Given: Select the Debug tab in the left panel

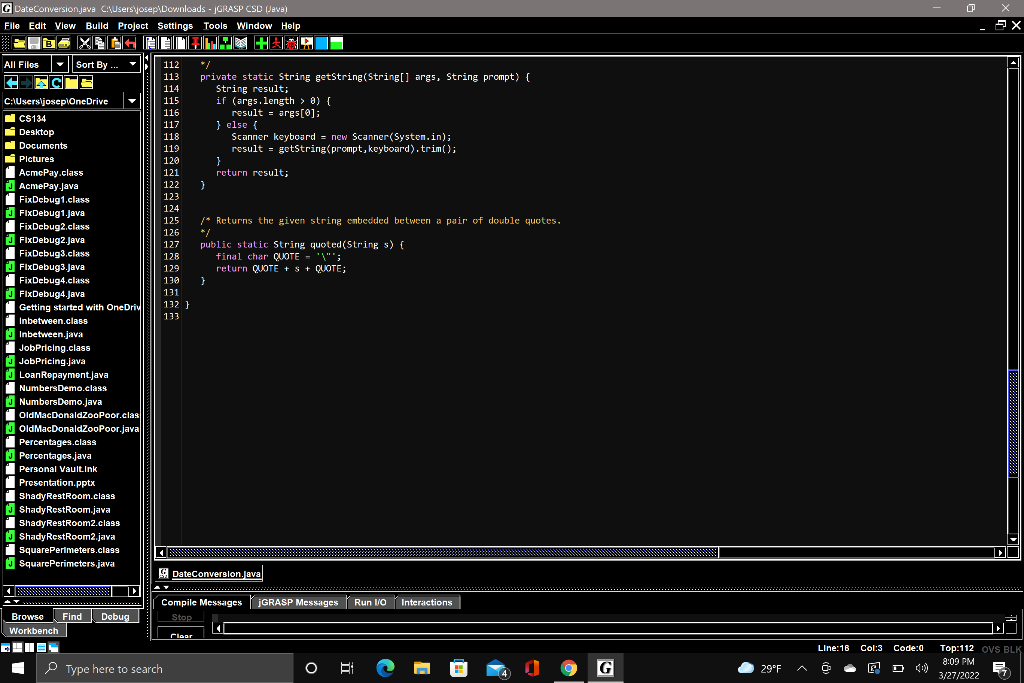Looking at the screenshot, I should click(x=115, y=617).
